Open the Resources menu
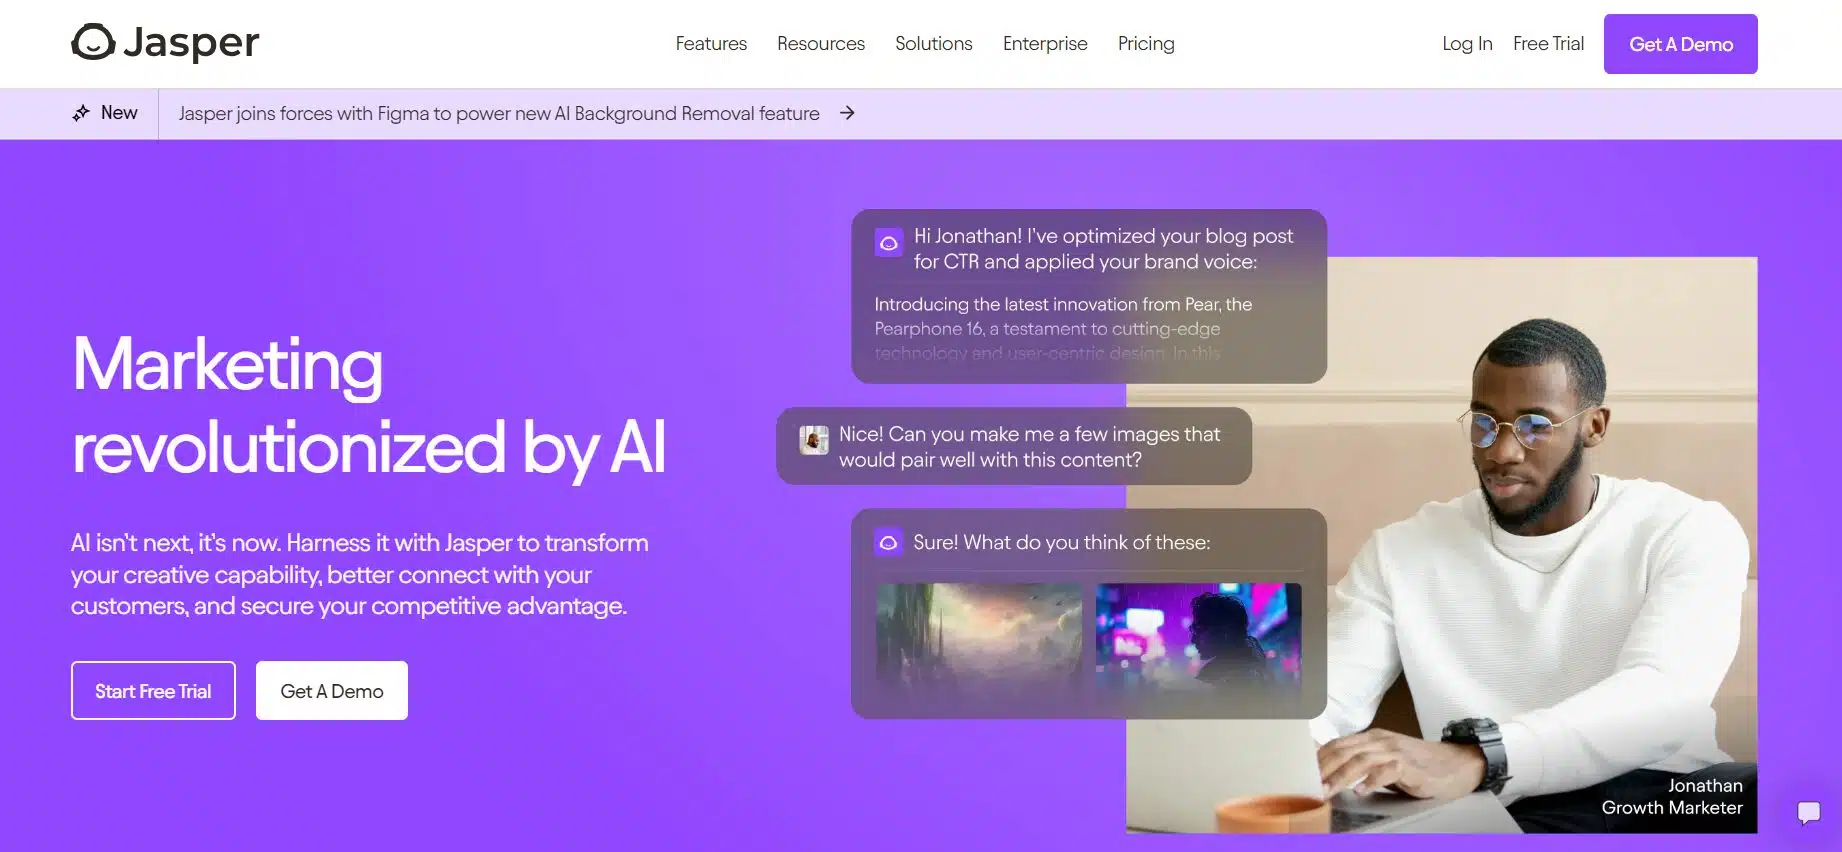The width and height of the screenshot is (1842, 852). point(821,44)
